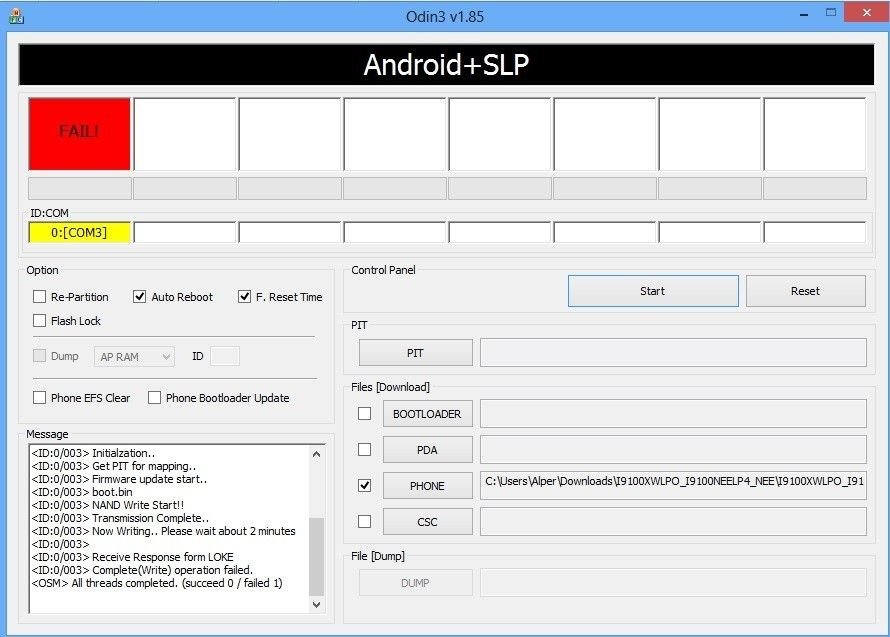
Task: Click the Android+SLP banner
Action: (446, 65)
